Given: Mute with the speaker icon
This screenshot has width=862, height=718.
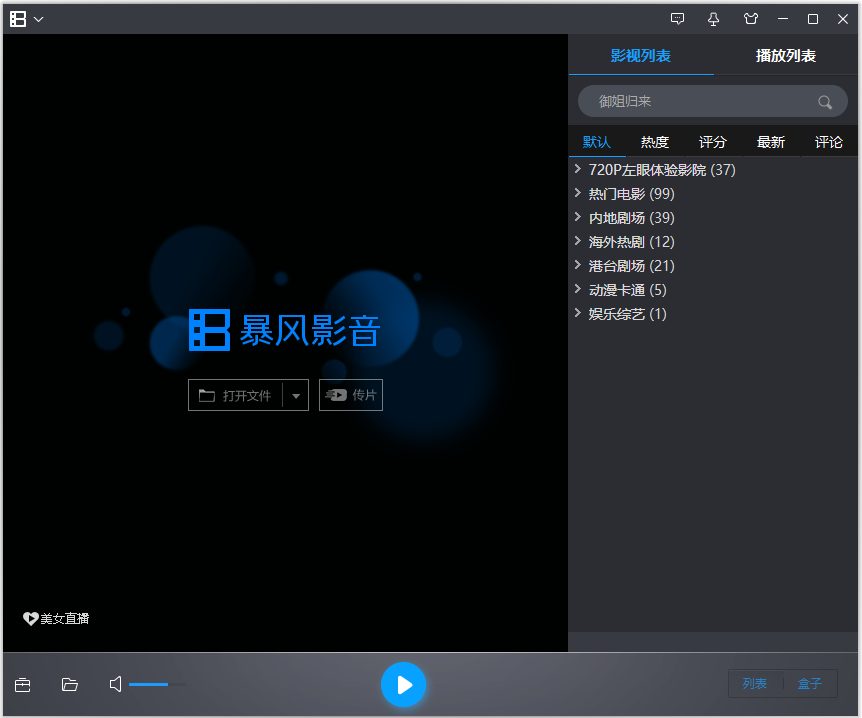Looking at the screenshot, I should pyautogui.click(x=115, y=684).
